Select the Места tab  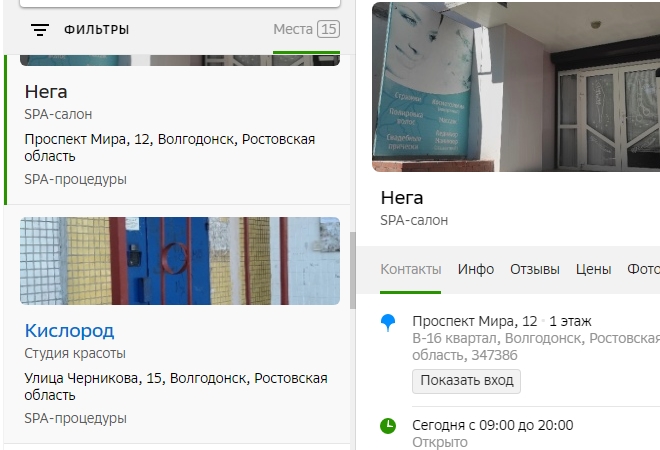(306, 29)
